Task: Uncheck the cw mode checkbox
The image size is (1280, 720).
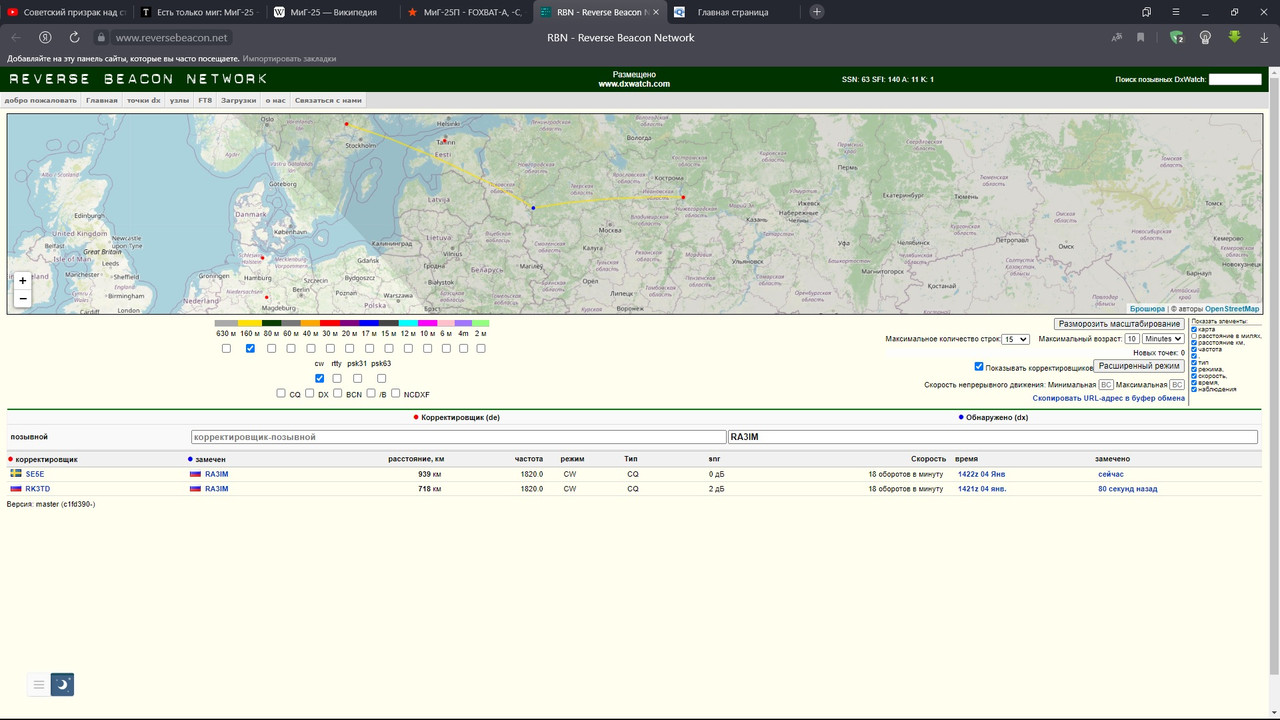Action: click(319, 378)
